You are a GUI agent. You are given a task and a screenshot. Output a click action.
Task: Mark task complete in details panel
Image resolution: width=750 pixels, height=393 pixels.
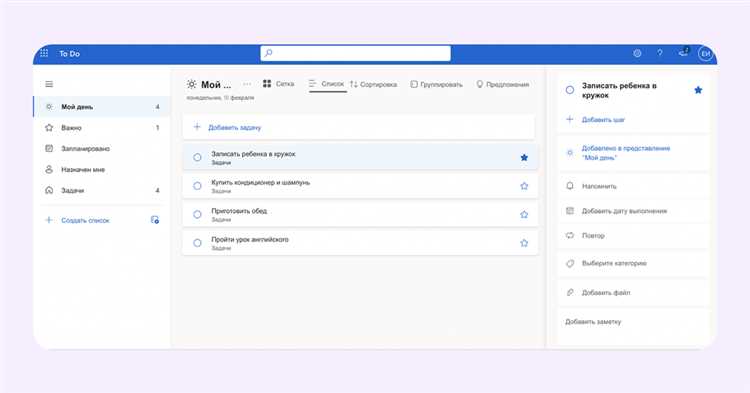[570, 90]
